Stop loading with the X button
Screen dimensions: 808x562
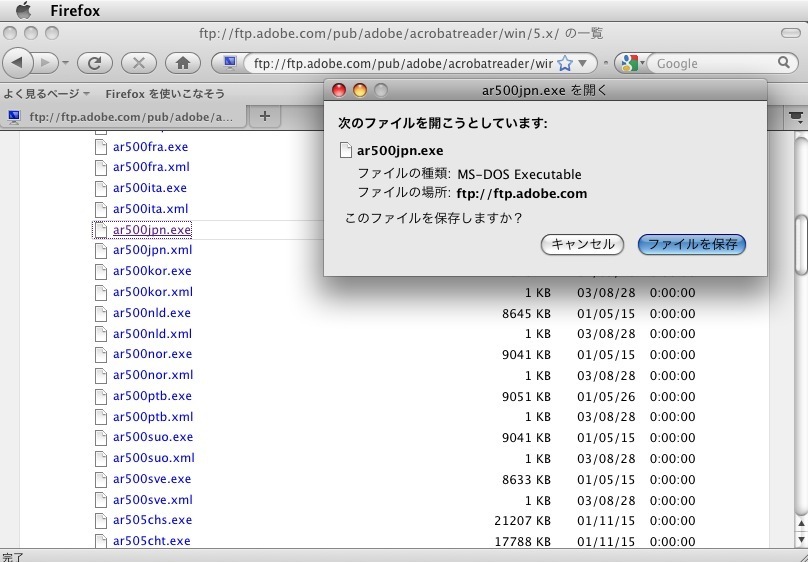click(x=139, y=63)
